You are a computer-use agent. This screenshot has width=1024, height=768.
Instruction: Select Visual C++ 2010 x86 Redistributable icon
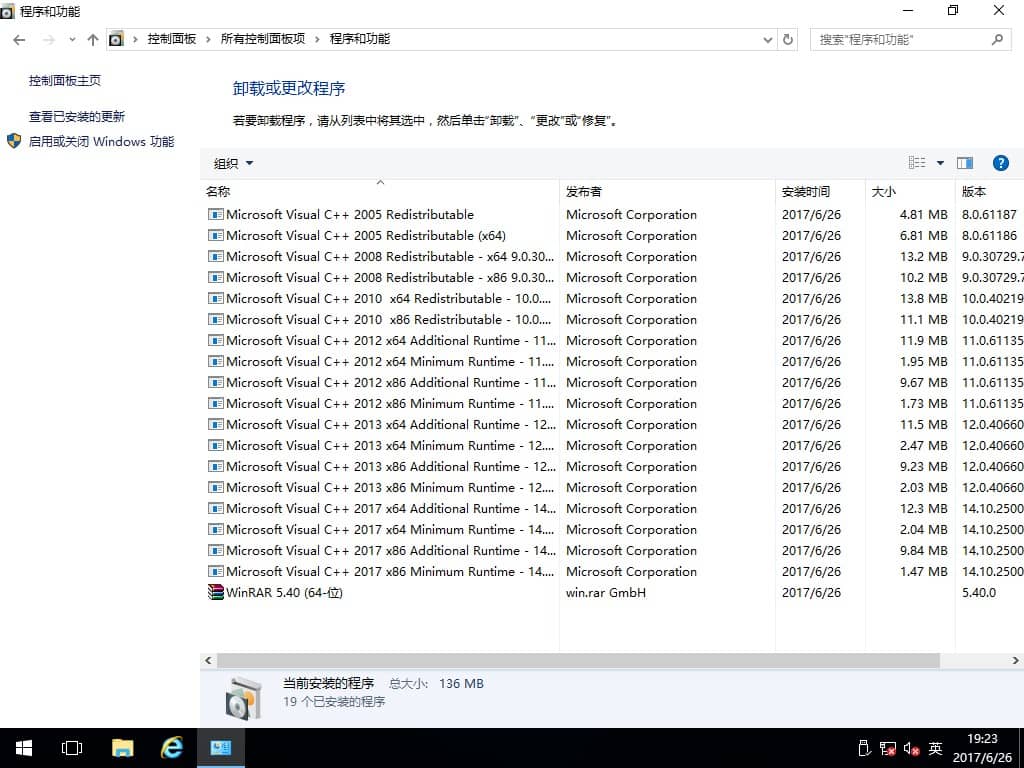216,319
